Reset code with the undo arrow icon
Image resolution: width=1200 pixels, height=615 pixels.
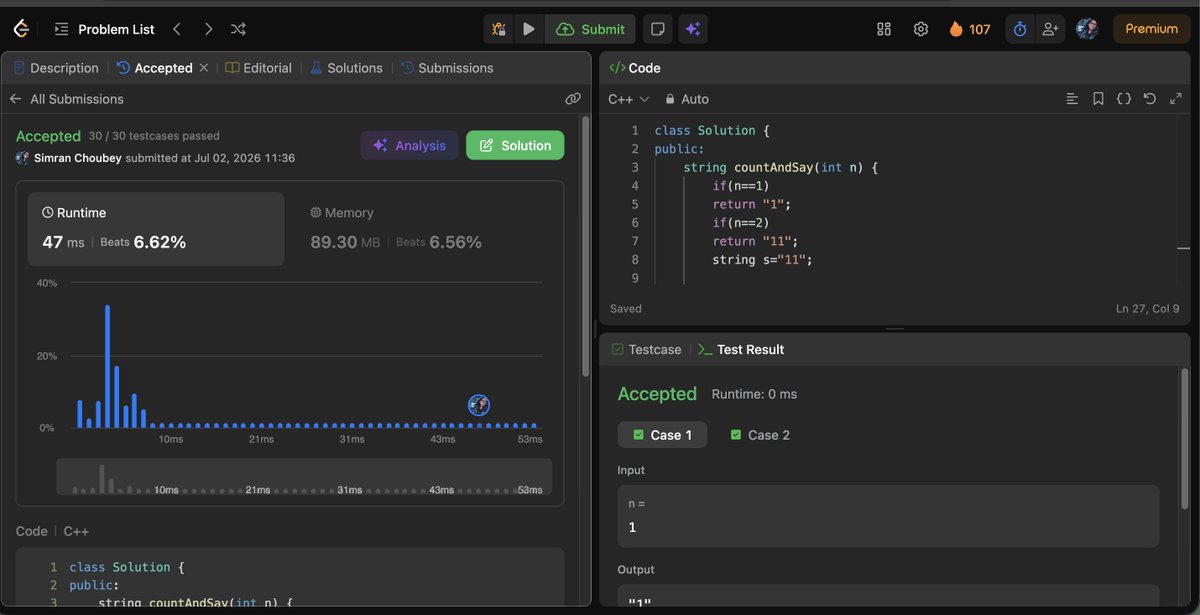(1150, 99)
